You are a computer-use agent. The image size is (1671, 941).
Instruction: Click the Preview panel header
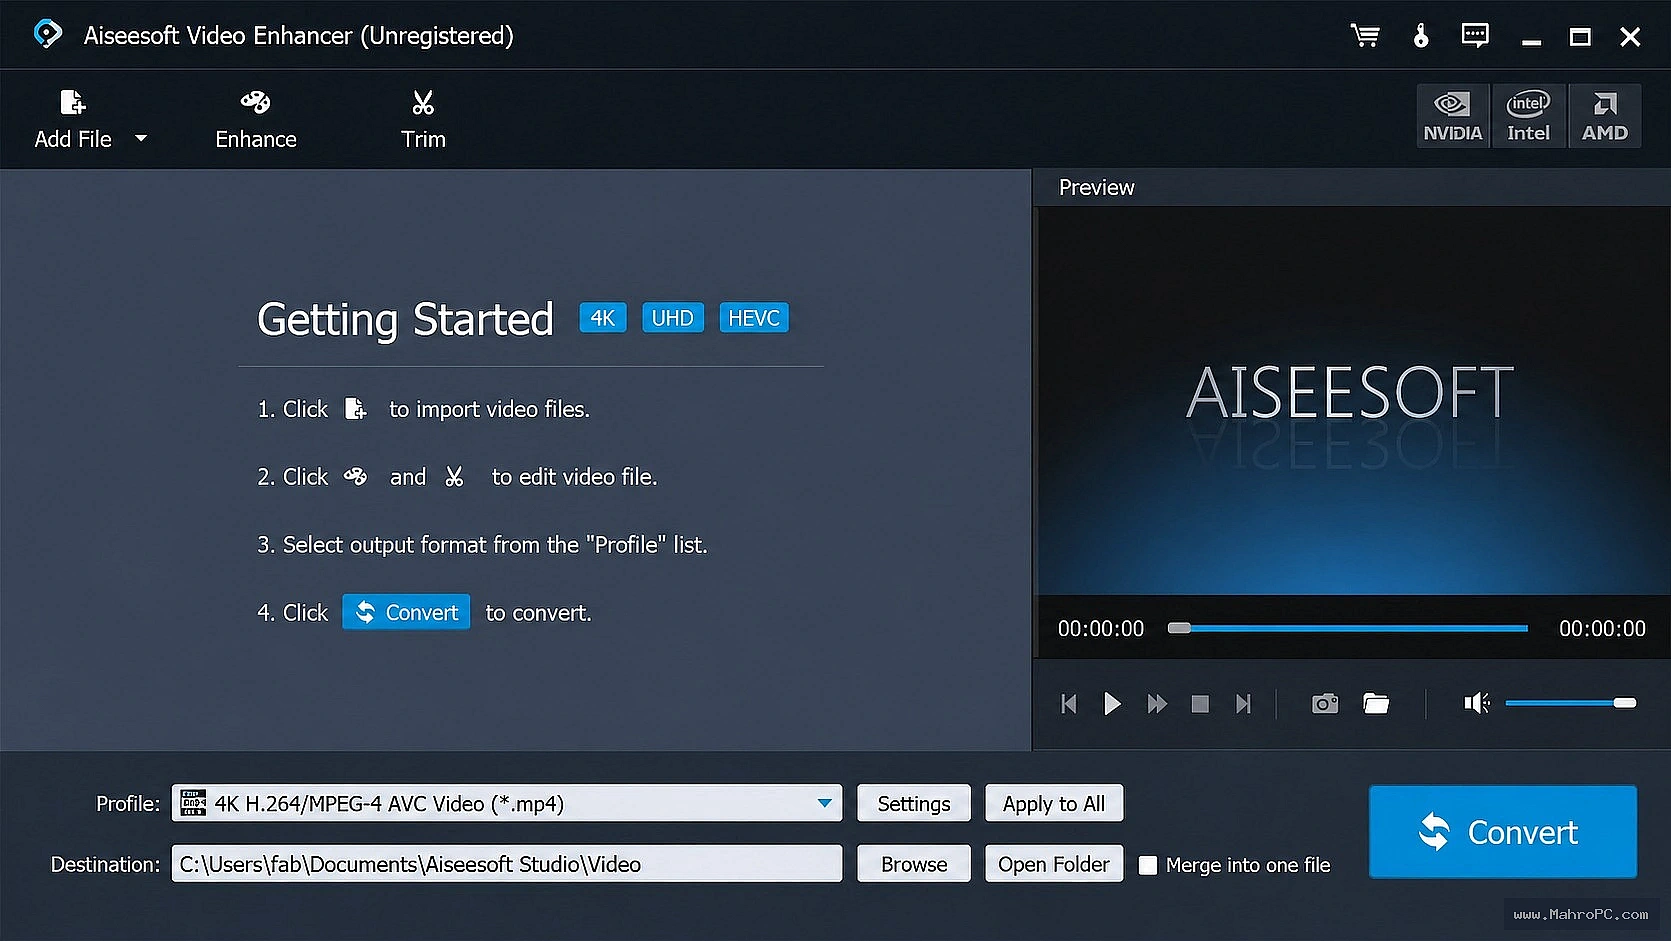[1097, 187]
